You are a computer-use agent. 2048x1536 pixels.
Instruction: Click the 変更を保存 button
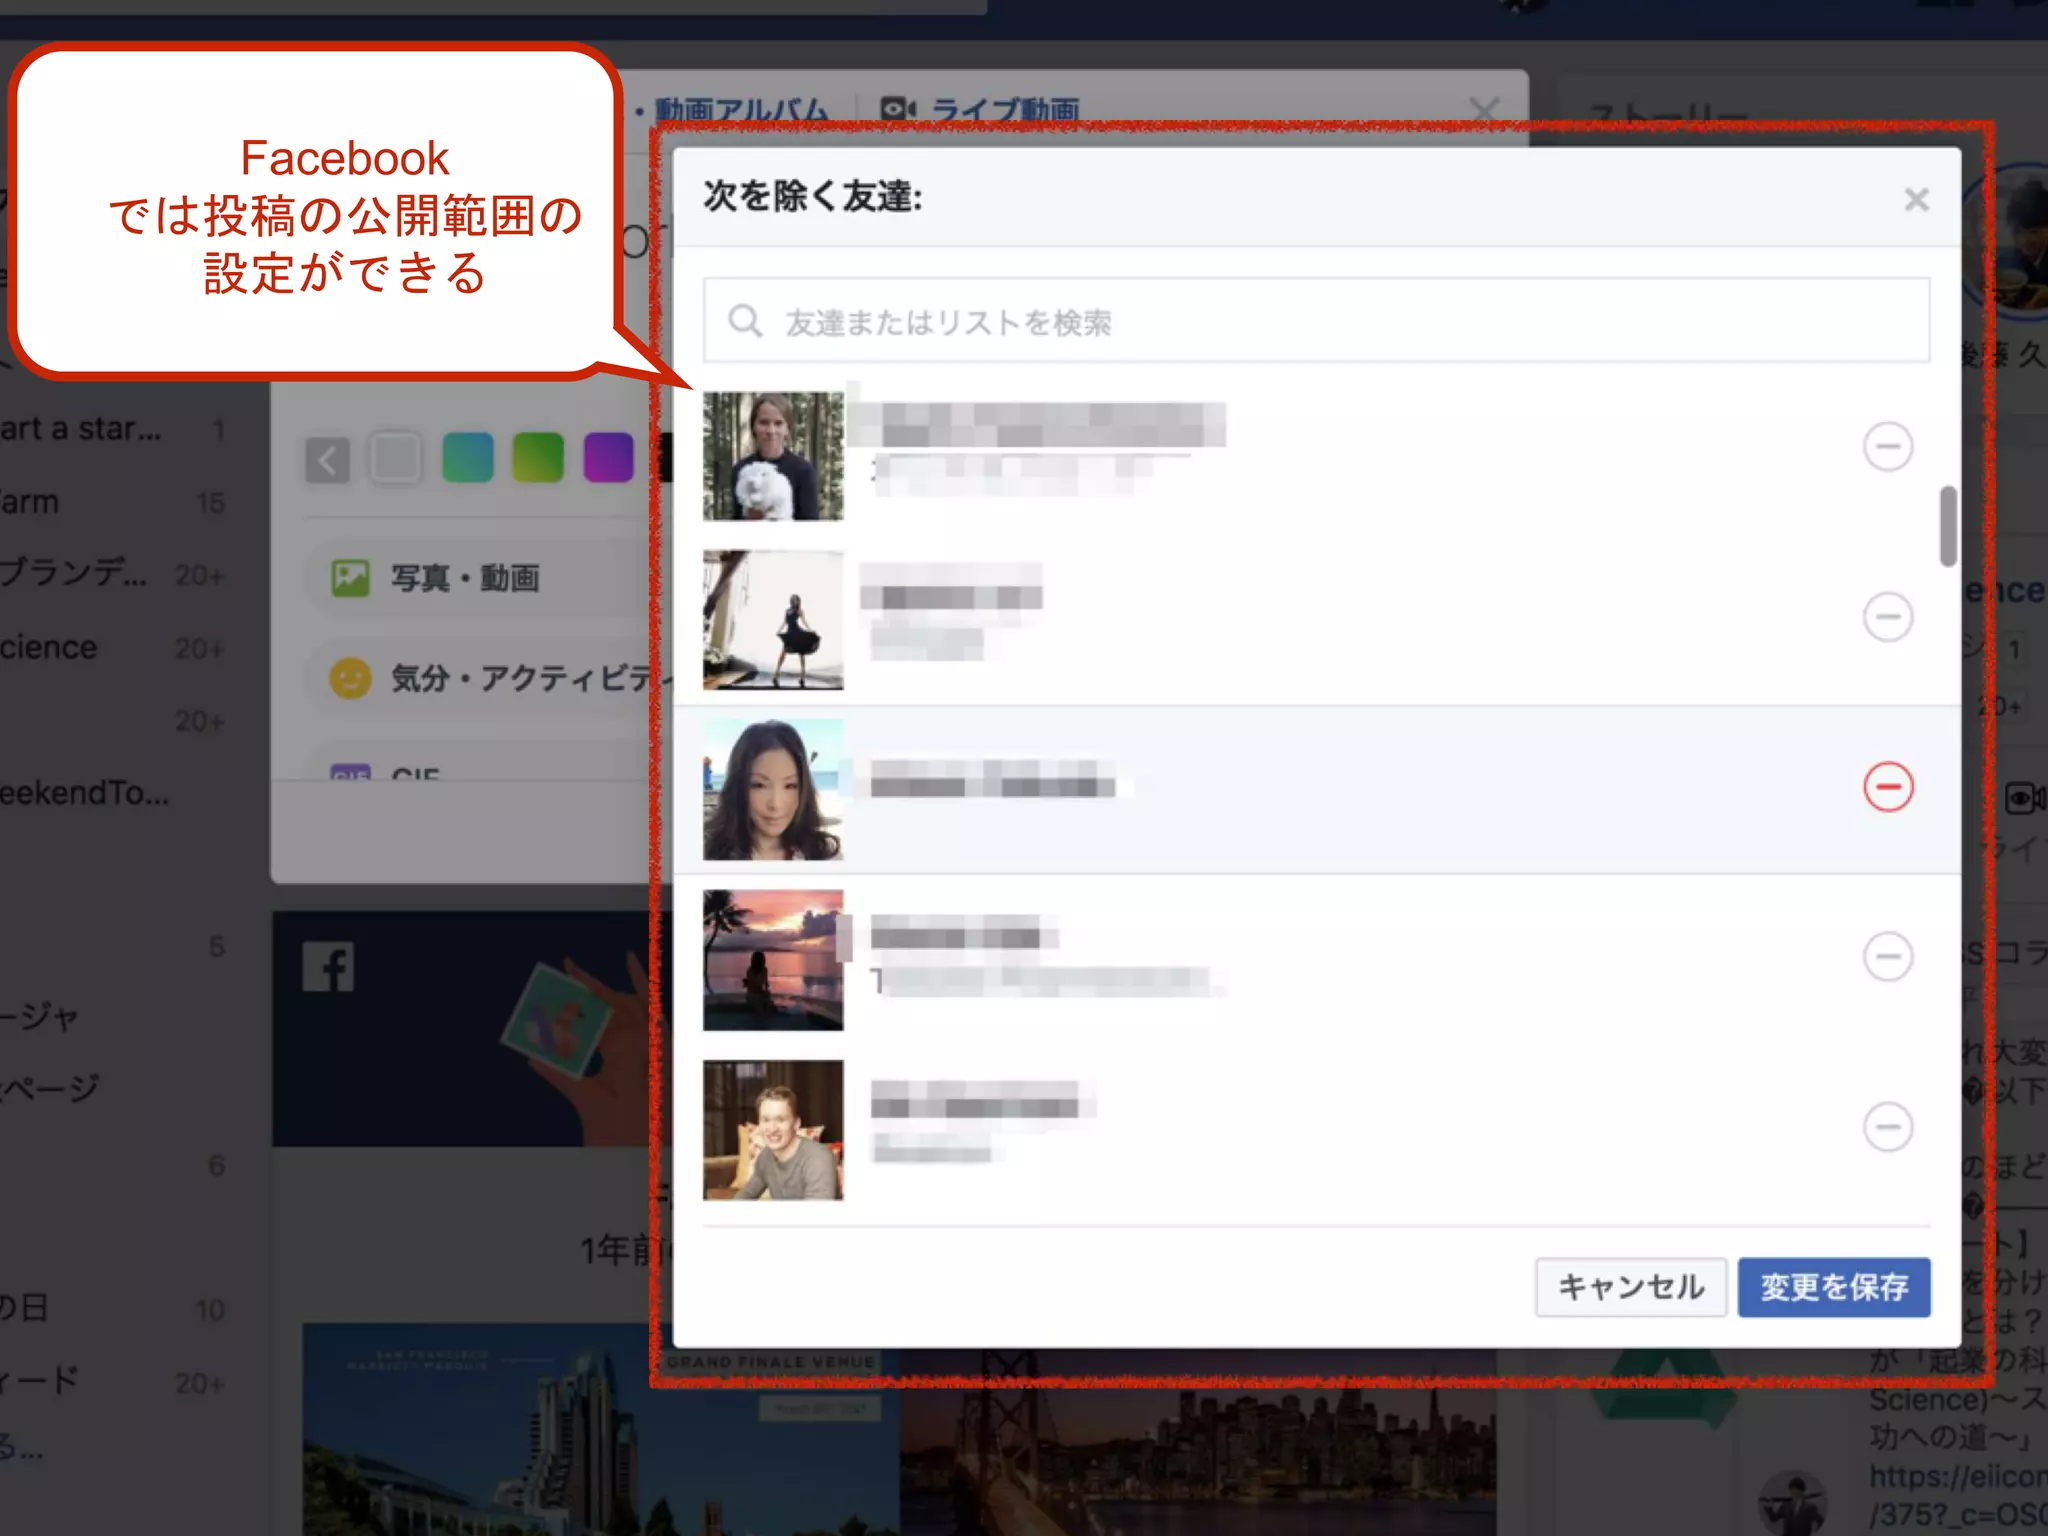1834,1287
